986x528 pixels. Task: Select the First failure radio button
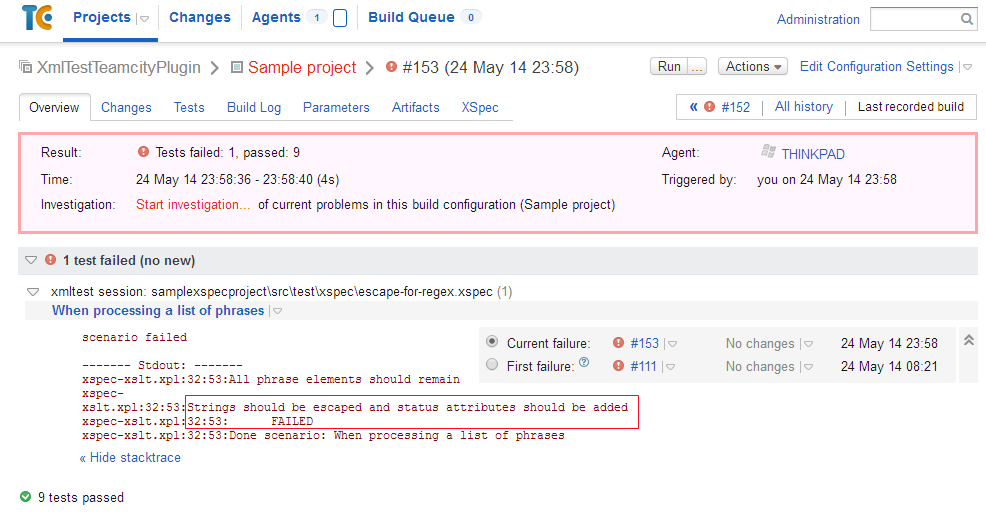click(492, 365)
